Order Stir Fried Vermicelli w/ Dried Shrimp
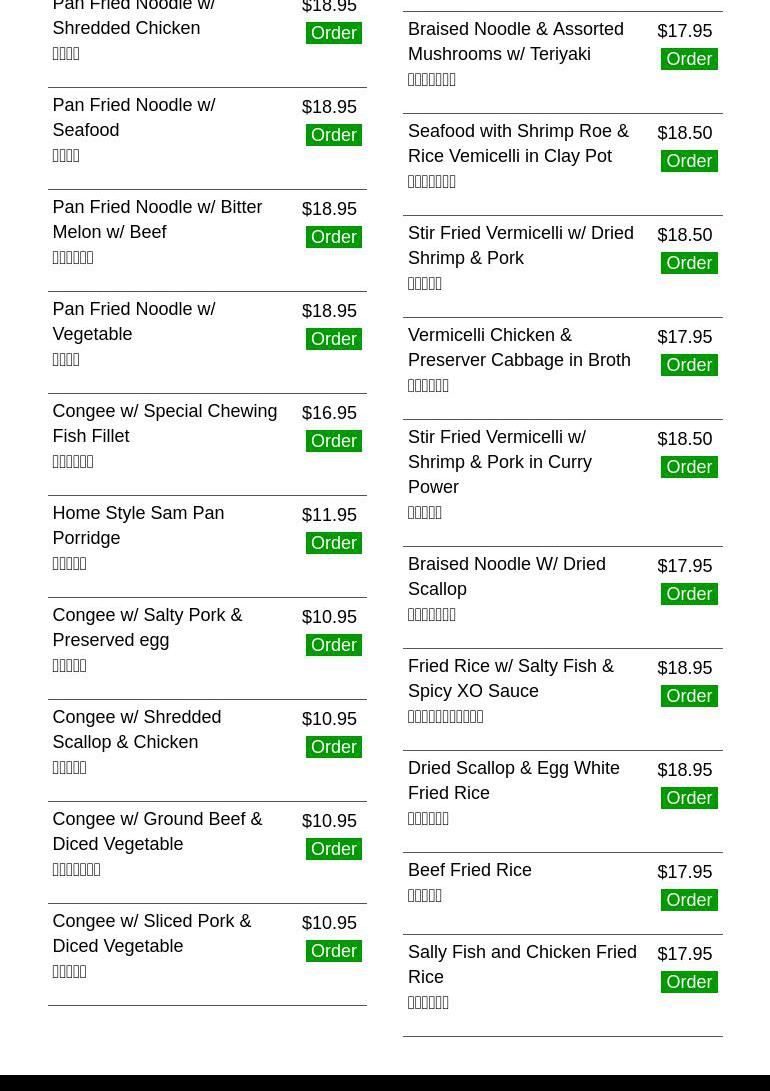 (x=689, y=263)
